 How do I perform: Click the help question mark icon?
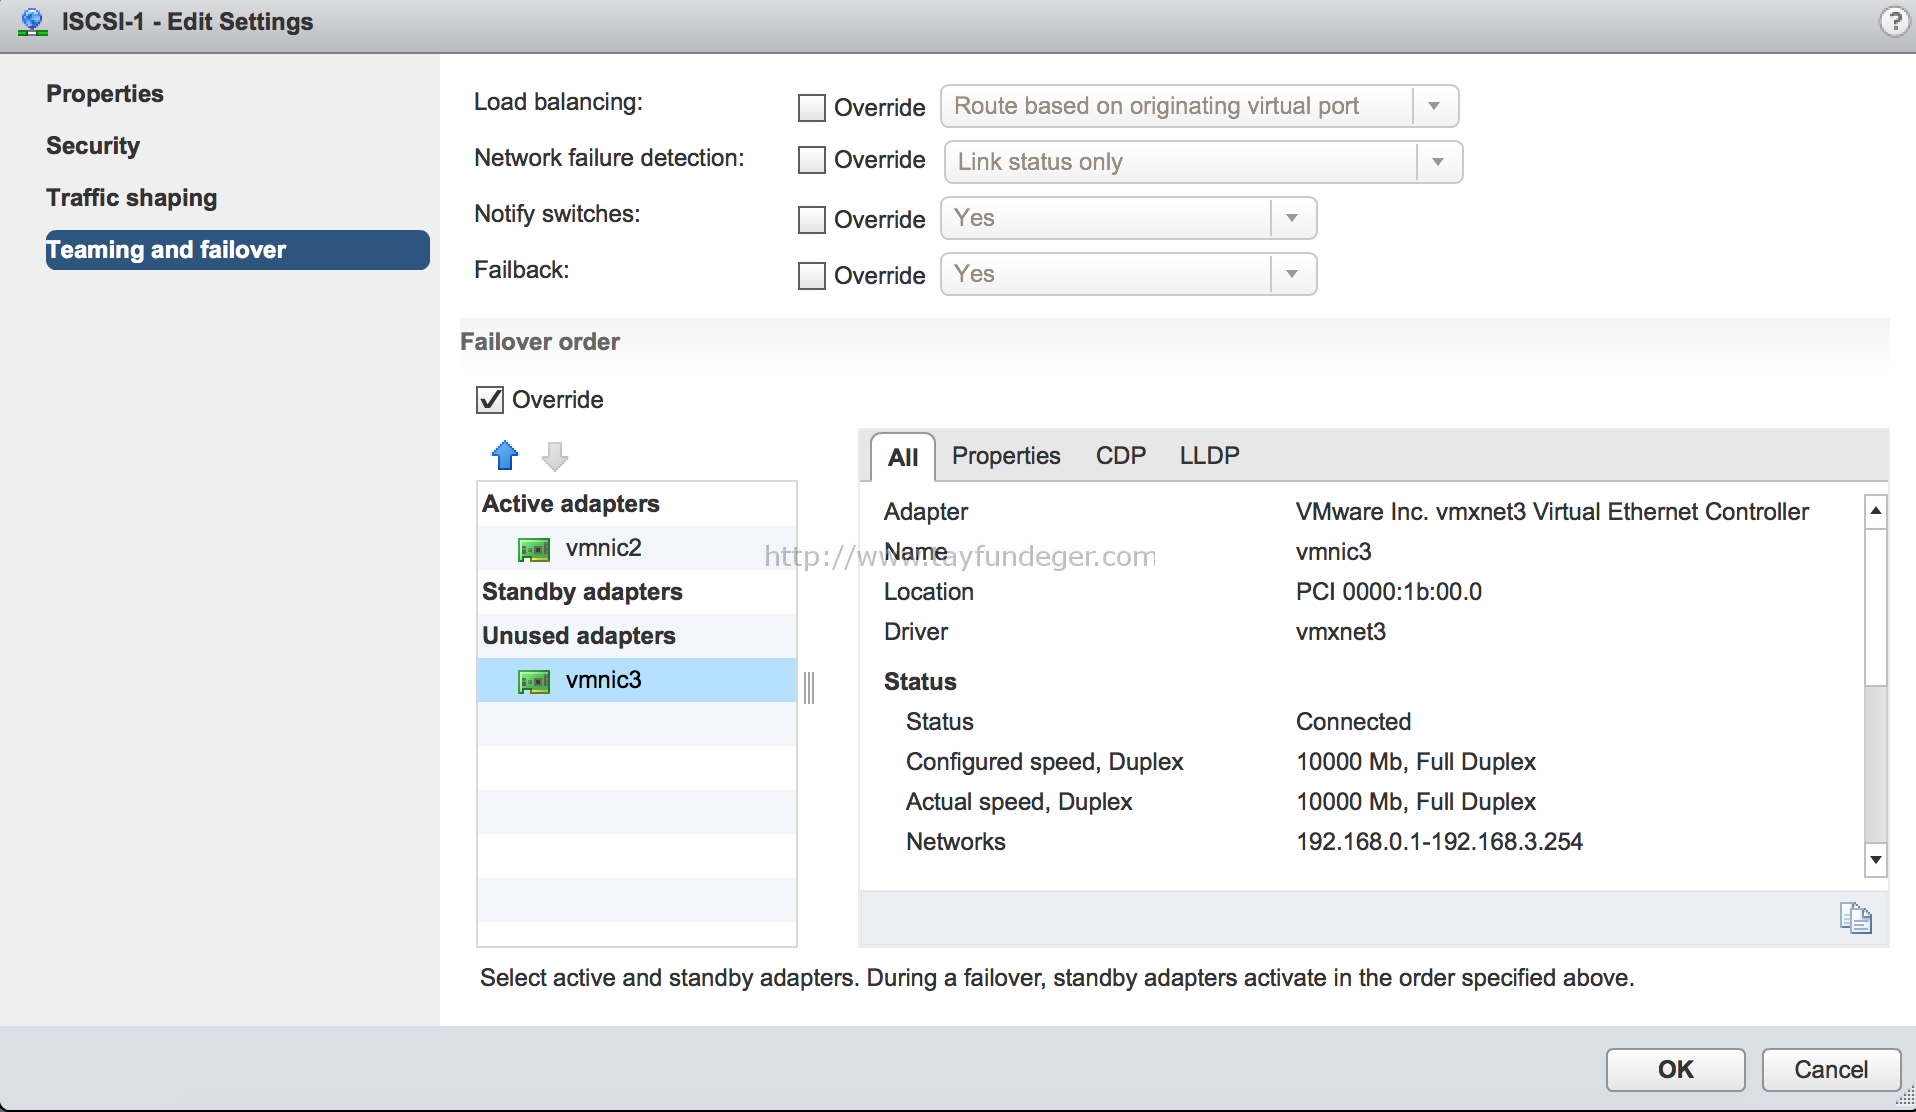pyautogui.click(x=1894, y=21)
